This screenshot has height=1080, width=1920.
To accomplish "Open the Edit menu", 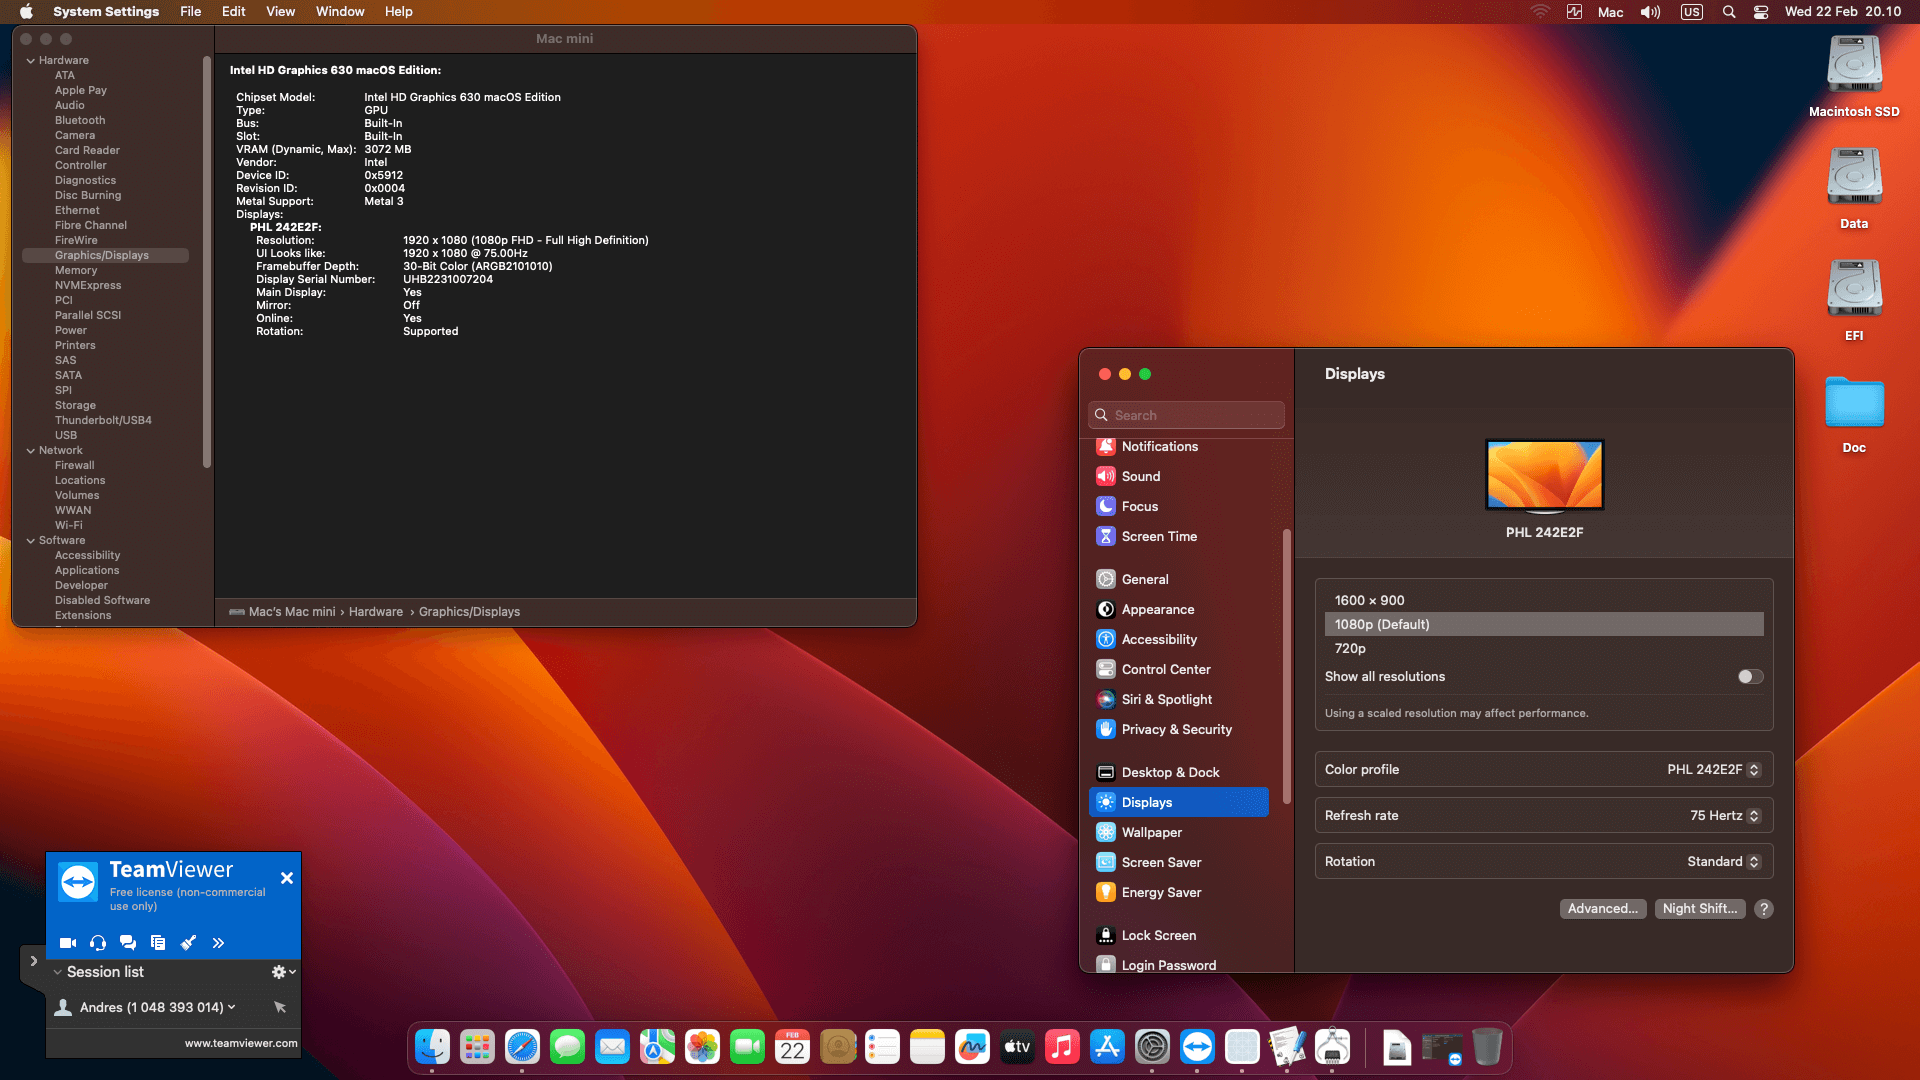I will click(x=234, y=12).
